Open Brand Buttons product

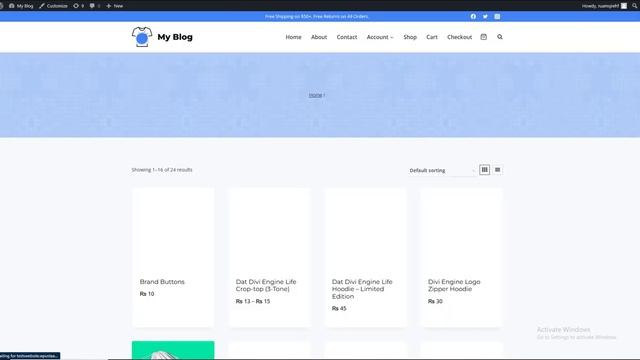[x=162, y=282]
